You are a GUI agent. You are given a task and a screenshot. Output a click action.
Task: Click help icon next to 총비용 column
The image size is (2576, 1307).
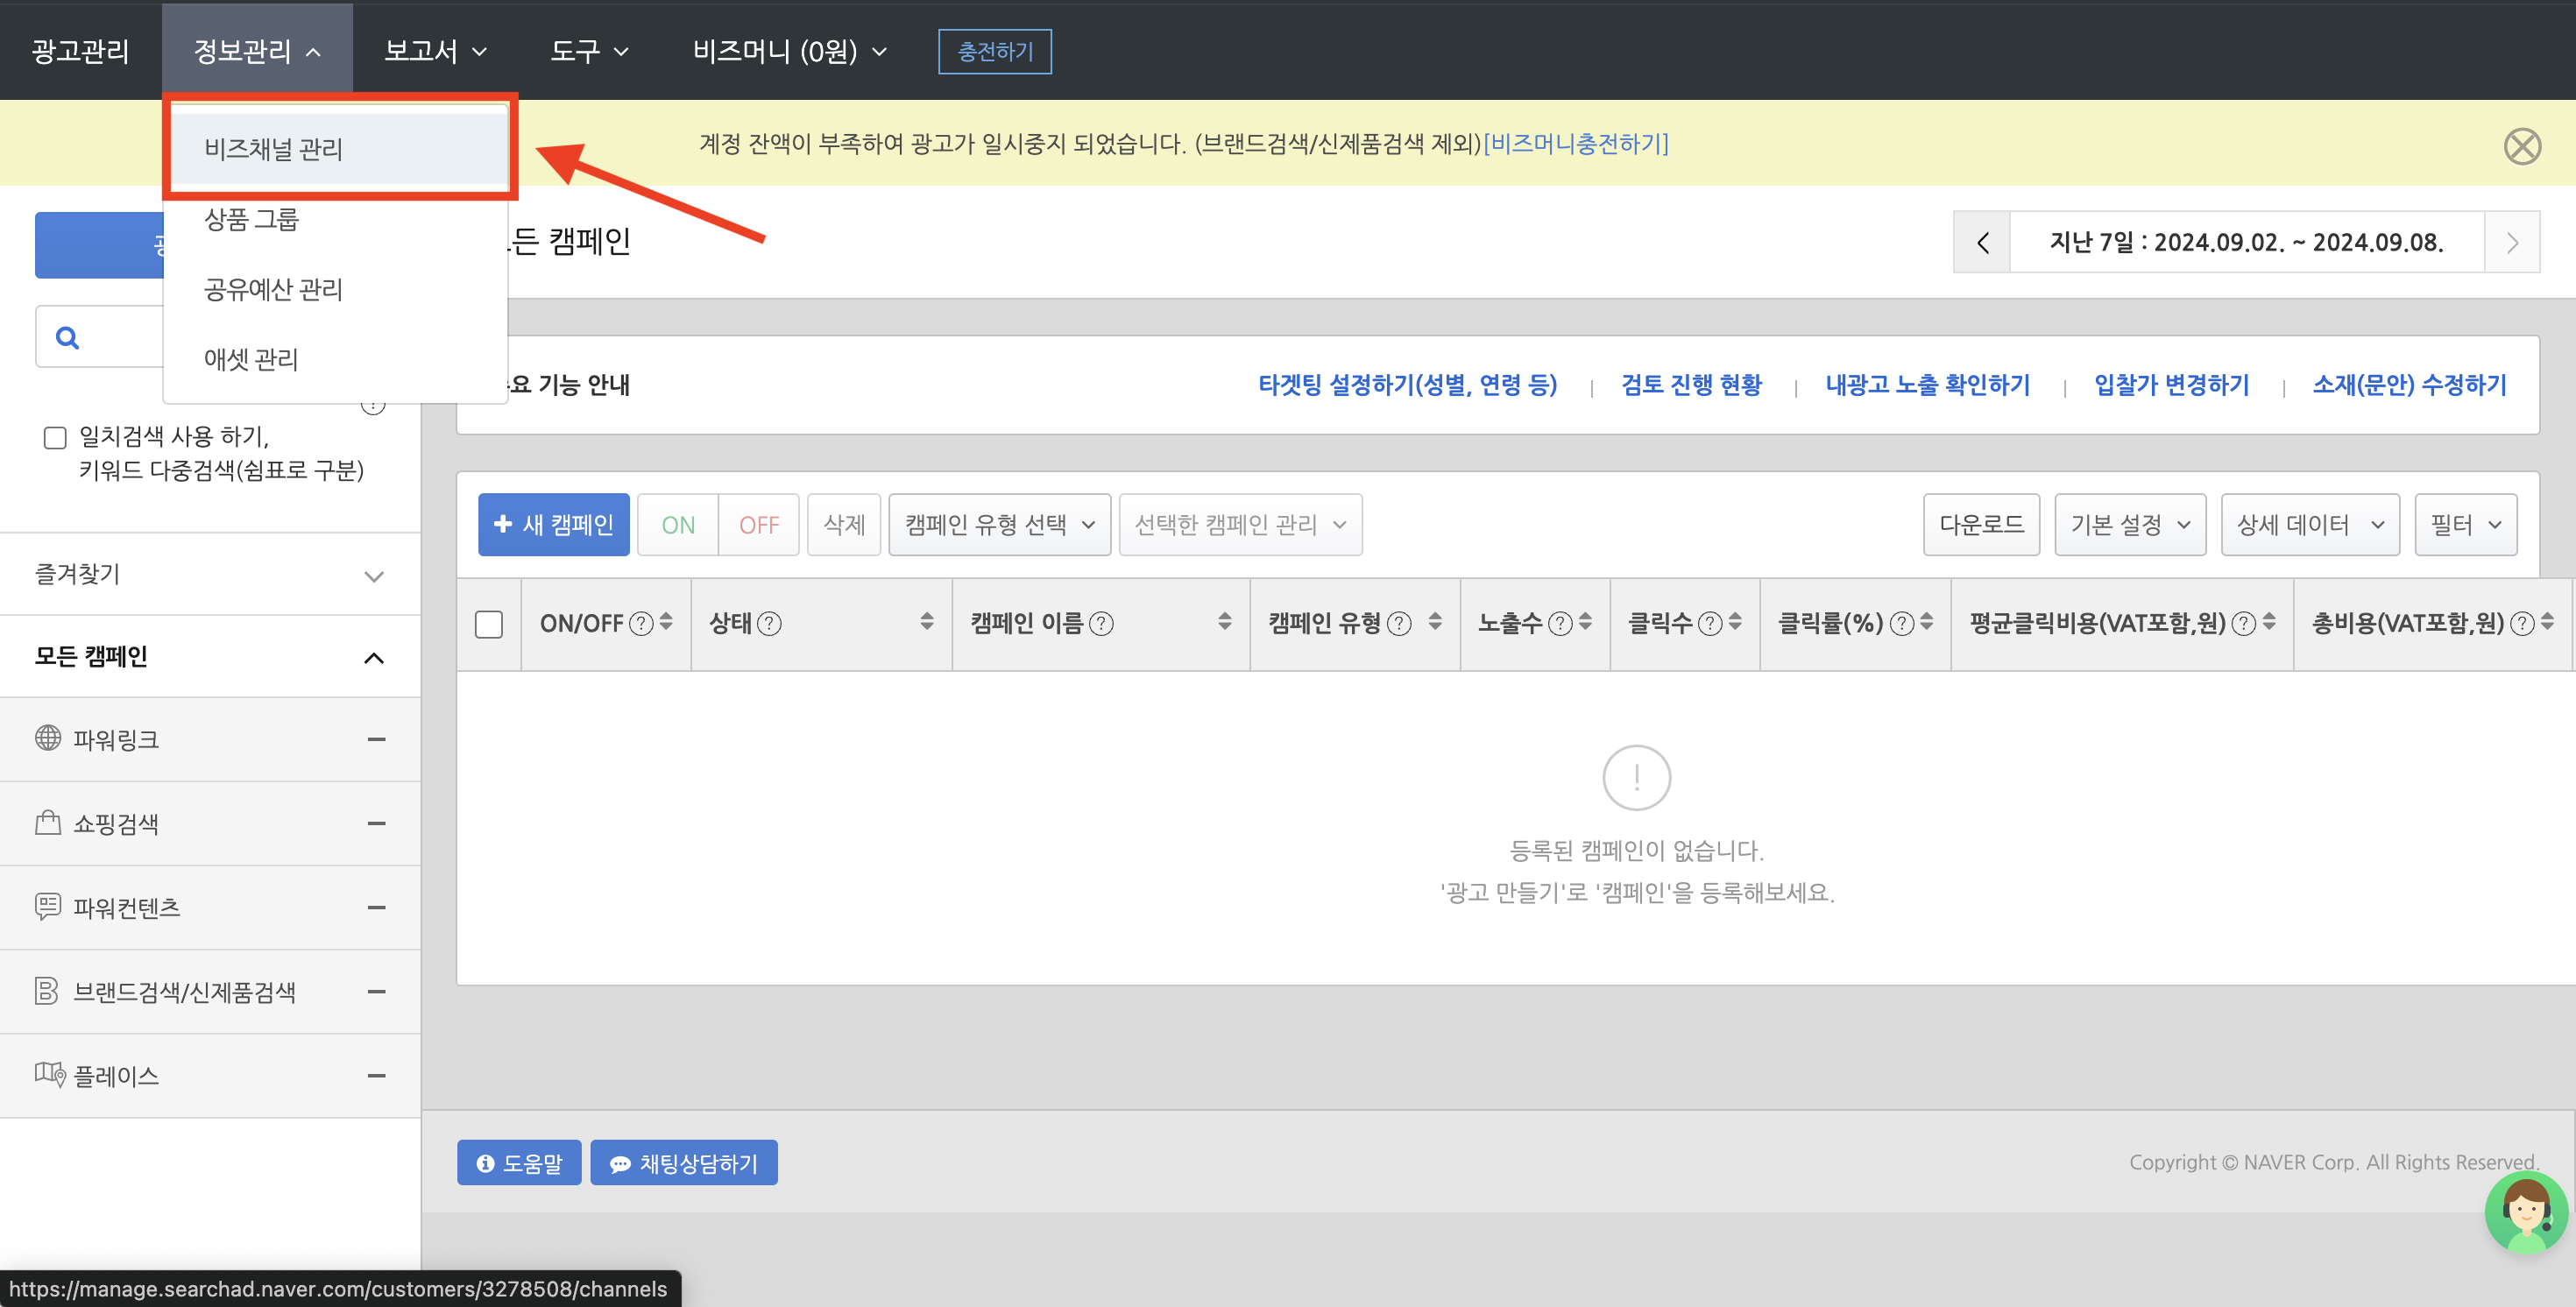(2523, 623)
